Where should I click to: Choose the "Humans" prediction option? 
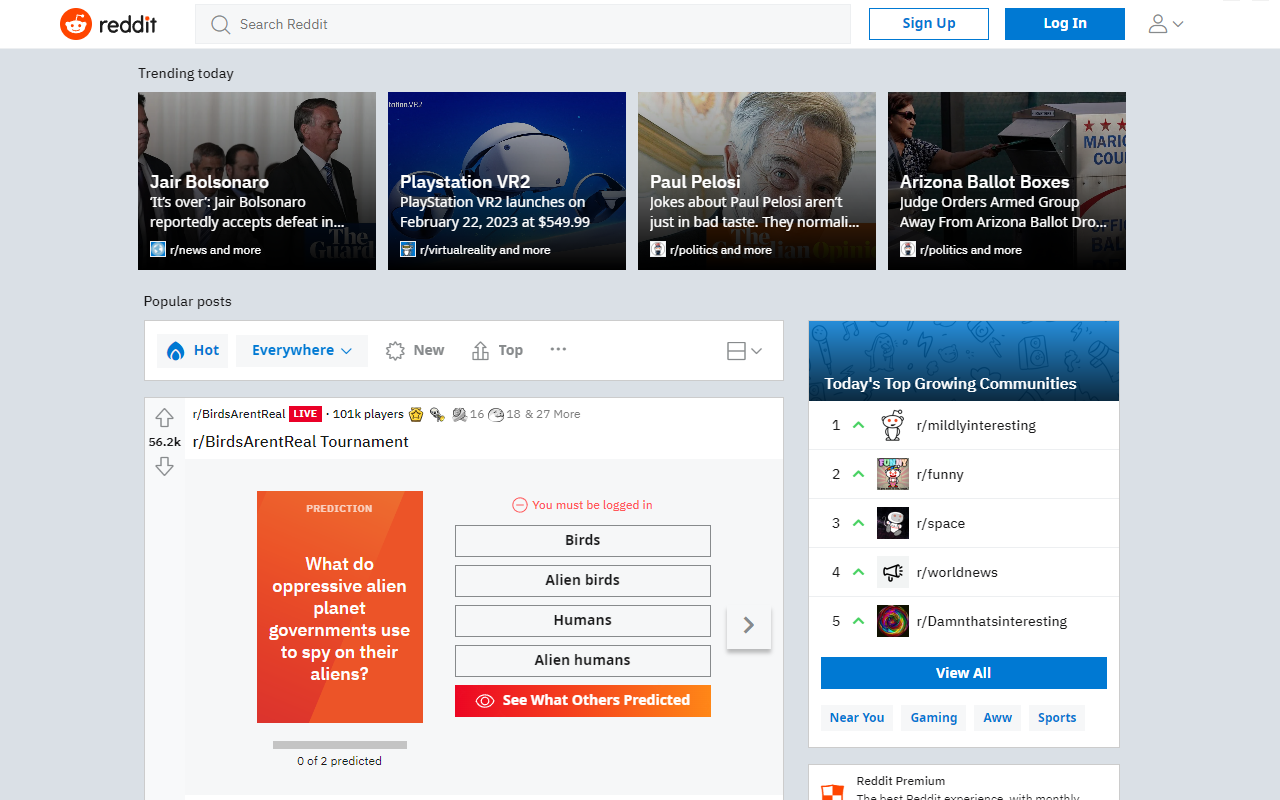(583, 621)
